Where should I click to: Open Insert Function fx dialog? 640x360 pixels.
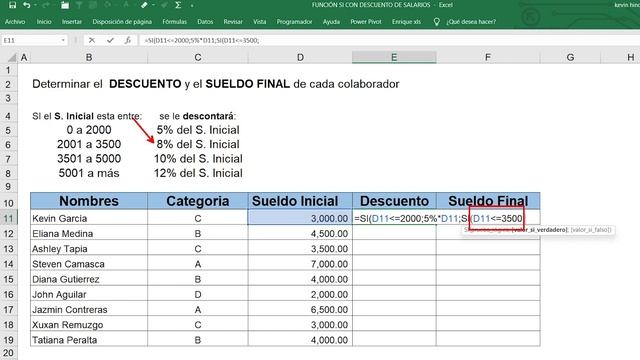tap(128, 40)
